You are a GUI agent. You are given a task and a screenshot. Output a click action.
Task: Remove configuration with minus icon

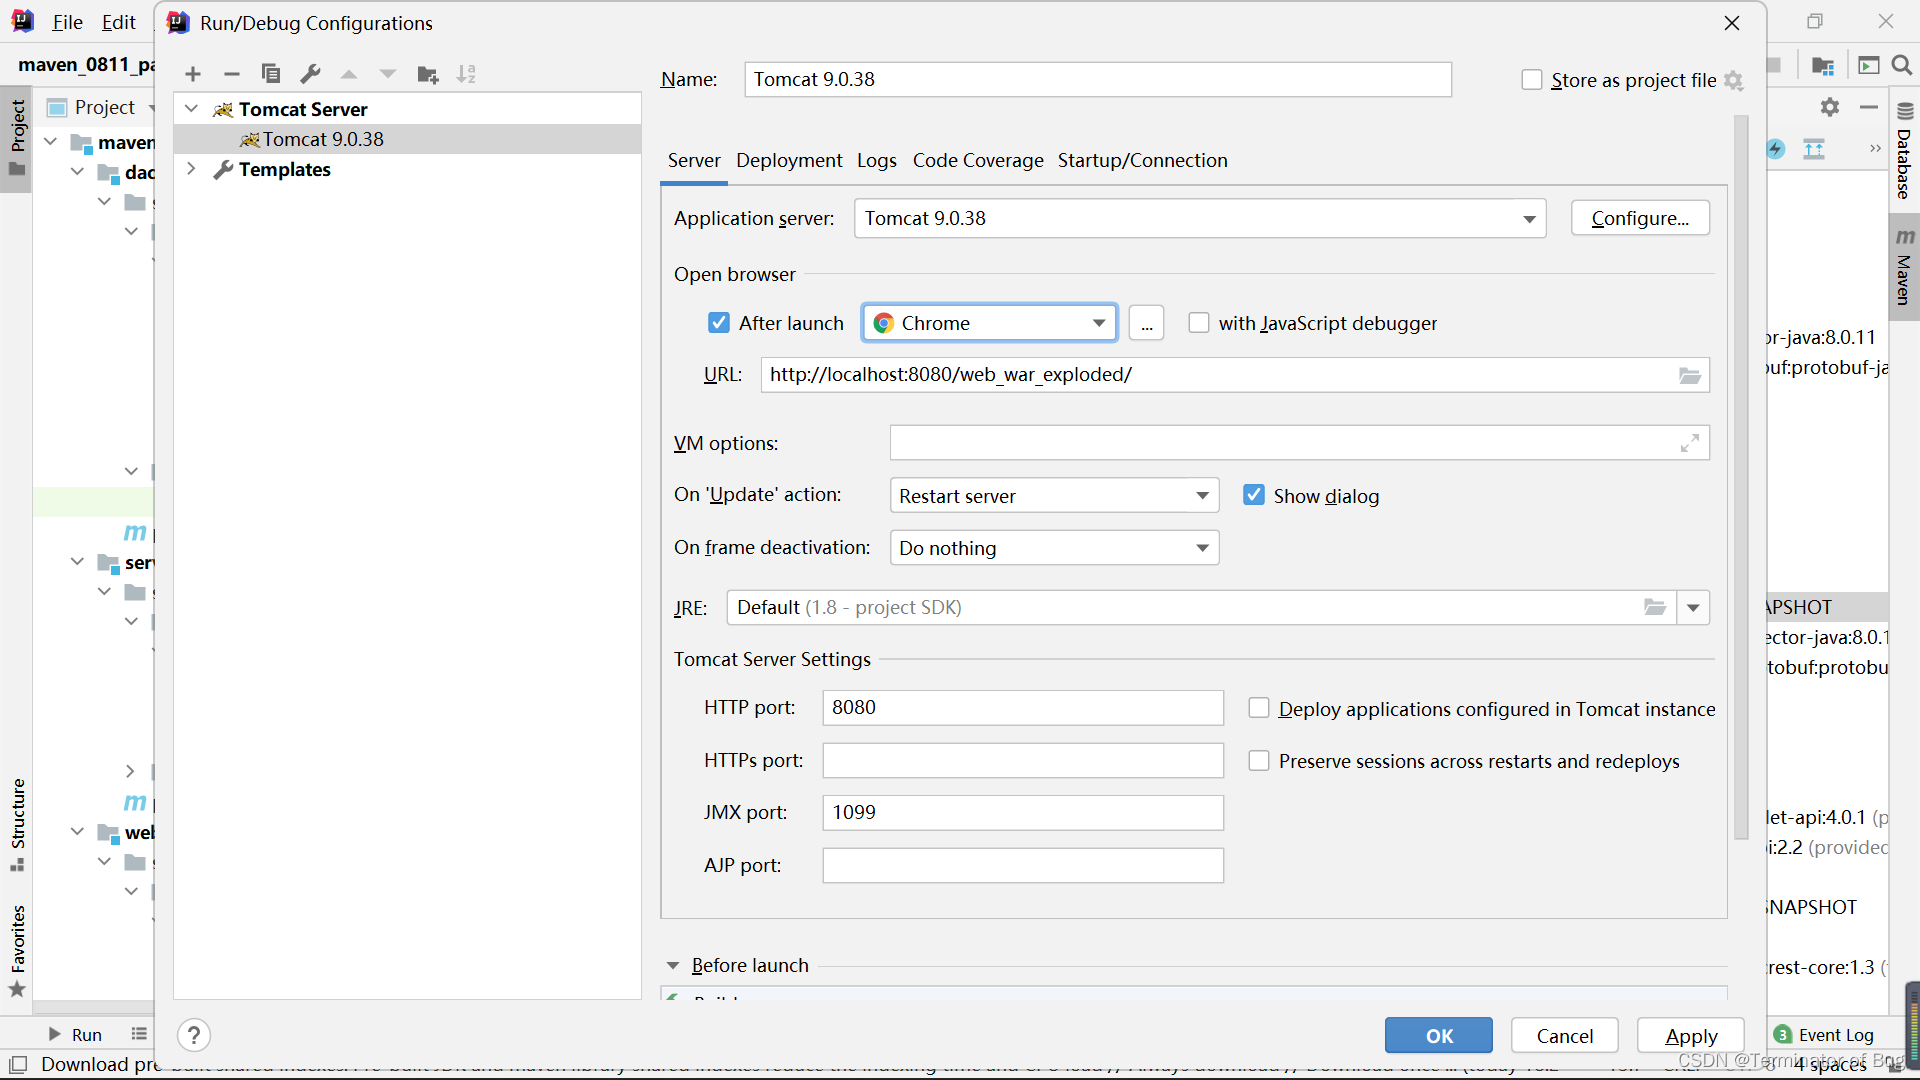232,74
